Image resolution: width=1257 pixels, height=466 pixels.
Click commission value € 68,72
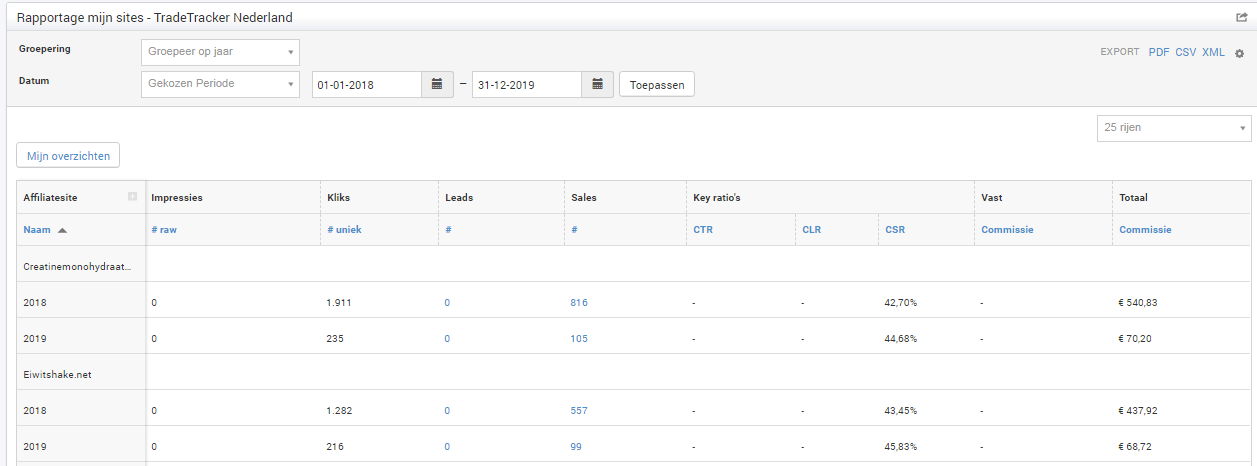tap(1135, 446)
